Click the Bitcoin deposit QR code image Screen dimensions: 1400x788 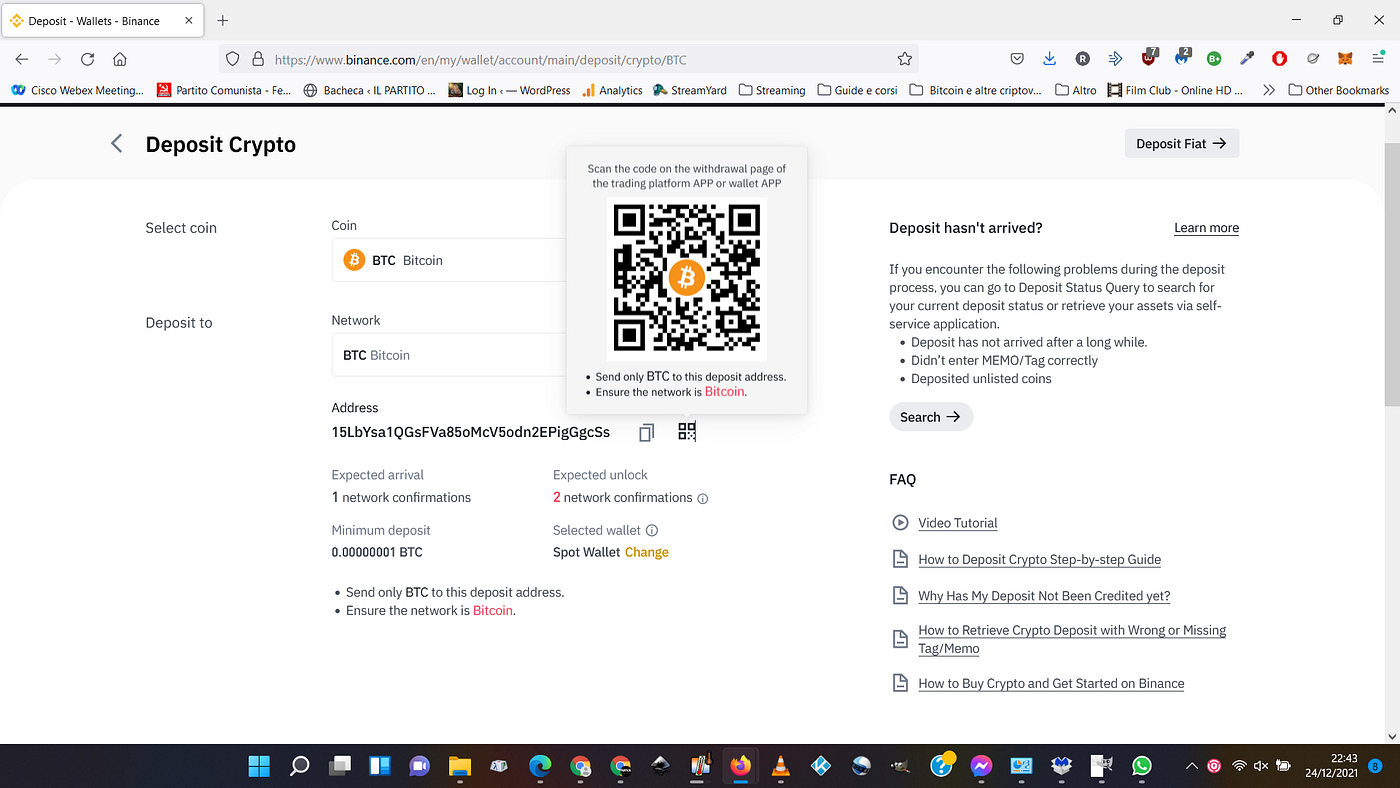point(687,278)
